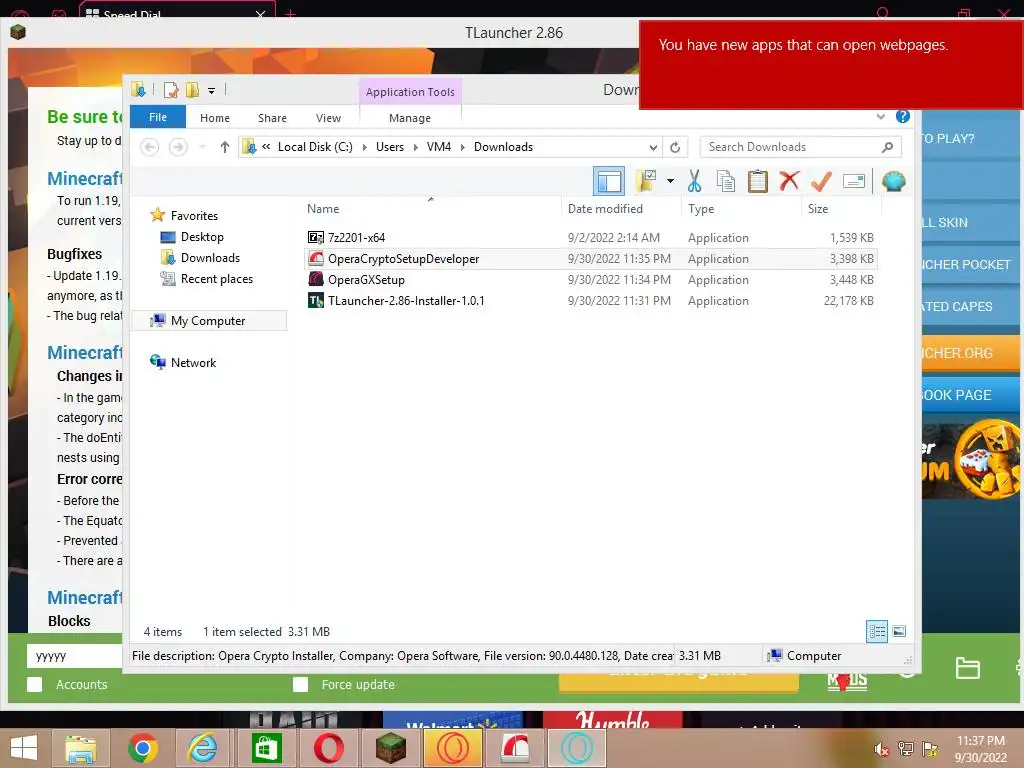Open the folder icon in TLauncher bottom bar
Viewport: 1024px width, 768px height.
967,668
